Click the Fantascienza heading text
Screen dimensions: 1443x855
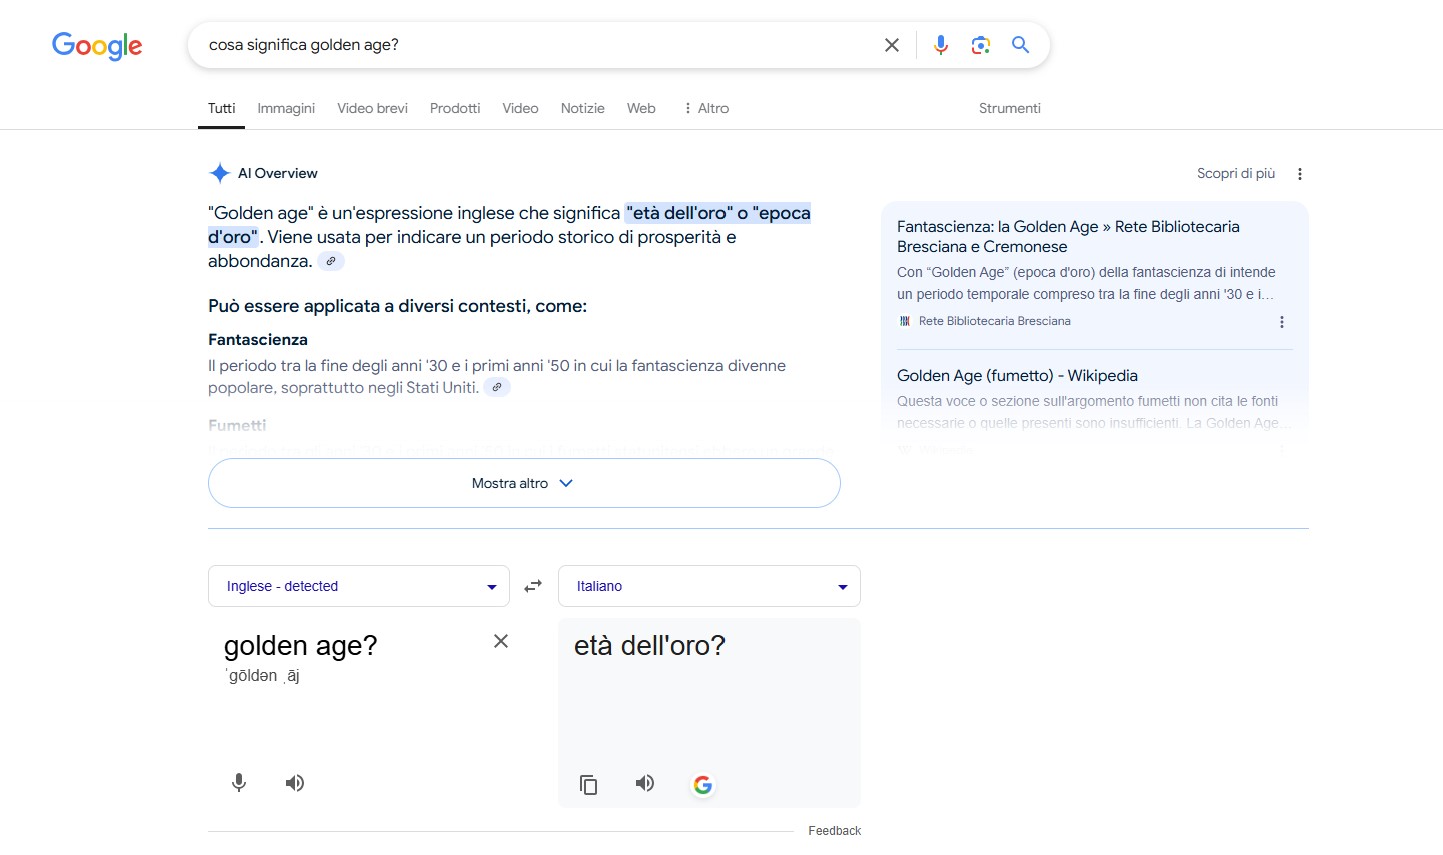258,340
